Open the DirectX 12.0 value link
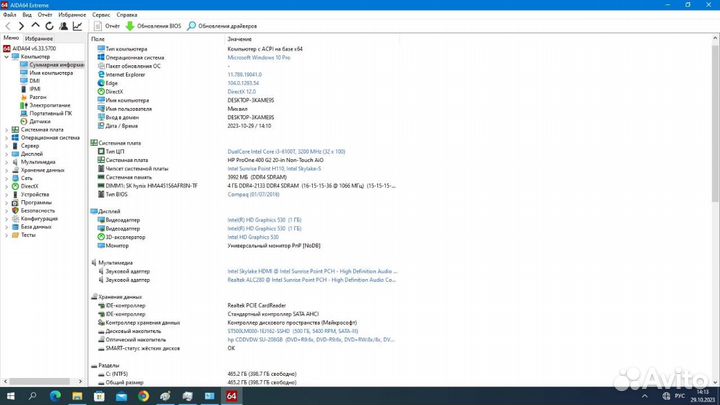 point(242,92)
